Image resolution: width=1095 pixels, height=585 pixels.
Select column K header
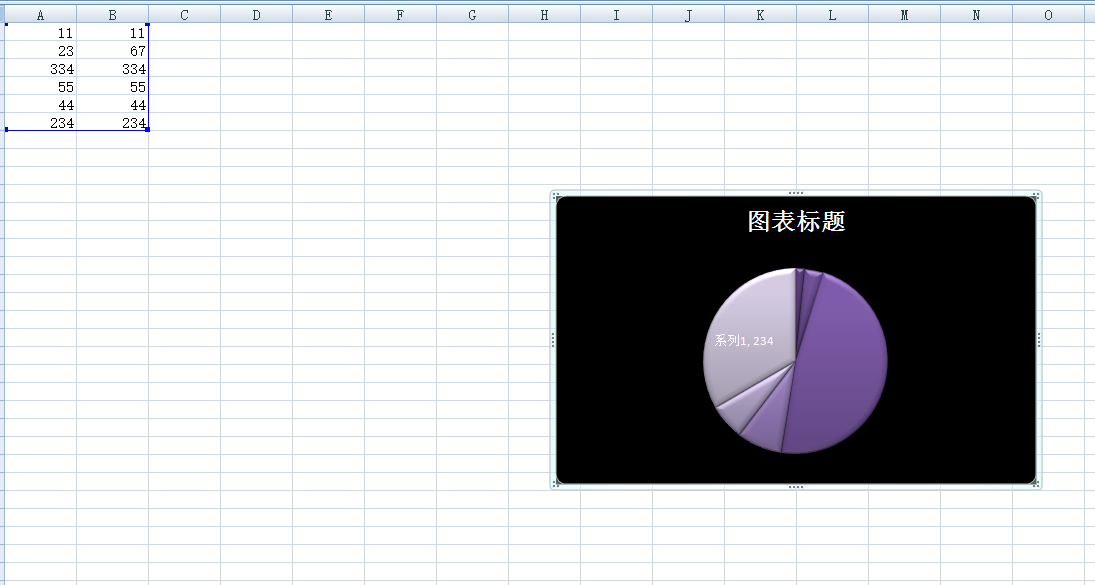pos(760,15)
